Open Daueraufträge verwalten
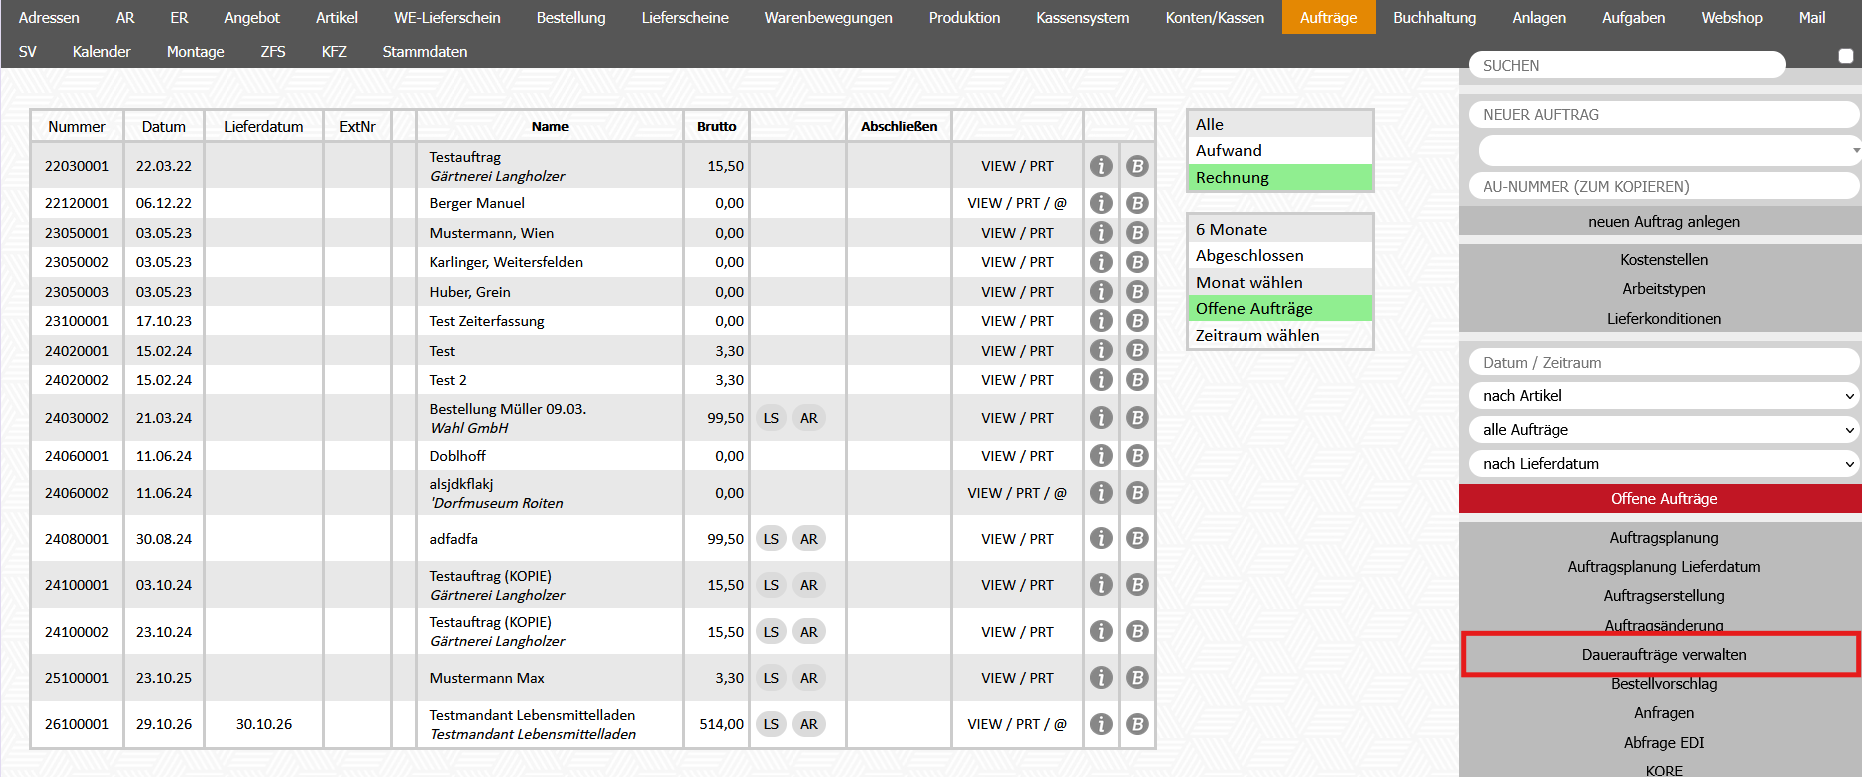The width and height of the screenshot is (1862, 777). [1663, 655]
